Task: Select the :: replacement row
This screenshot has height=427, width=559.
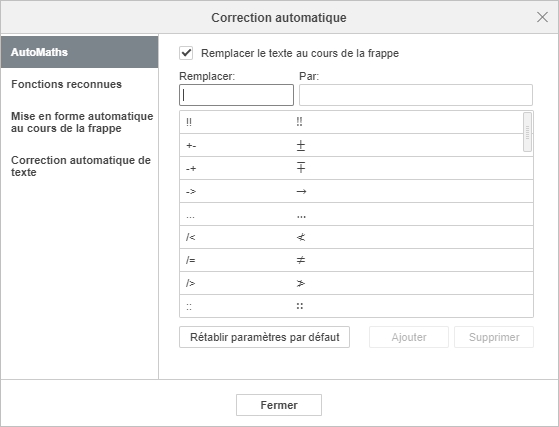Action: pyautogui.click(x=357, y=306)
